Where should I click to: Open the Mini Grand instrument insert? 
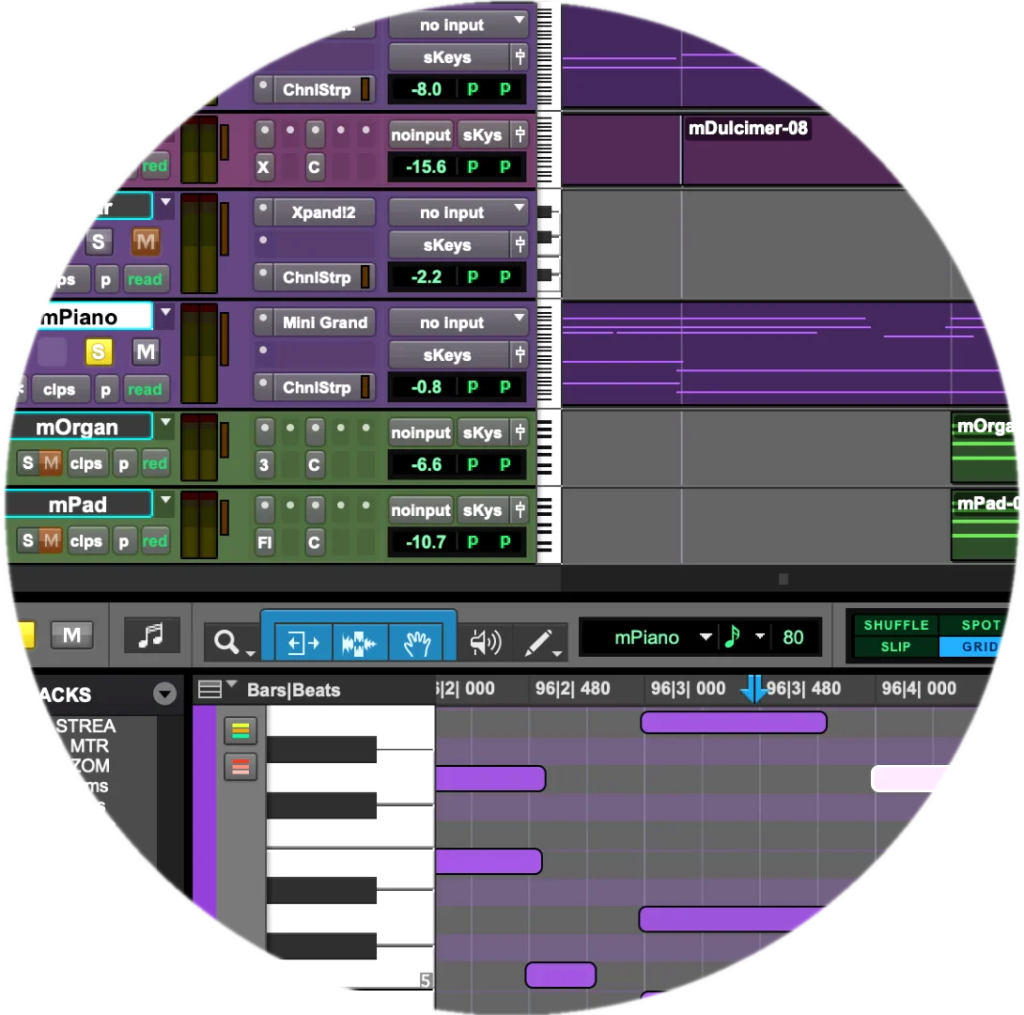coord(315,323)
